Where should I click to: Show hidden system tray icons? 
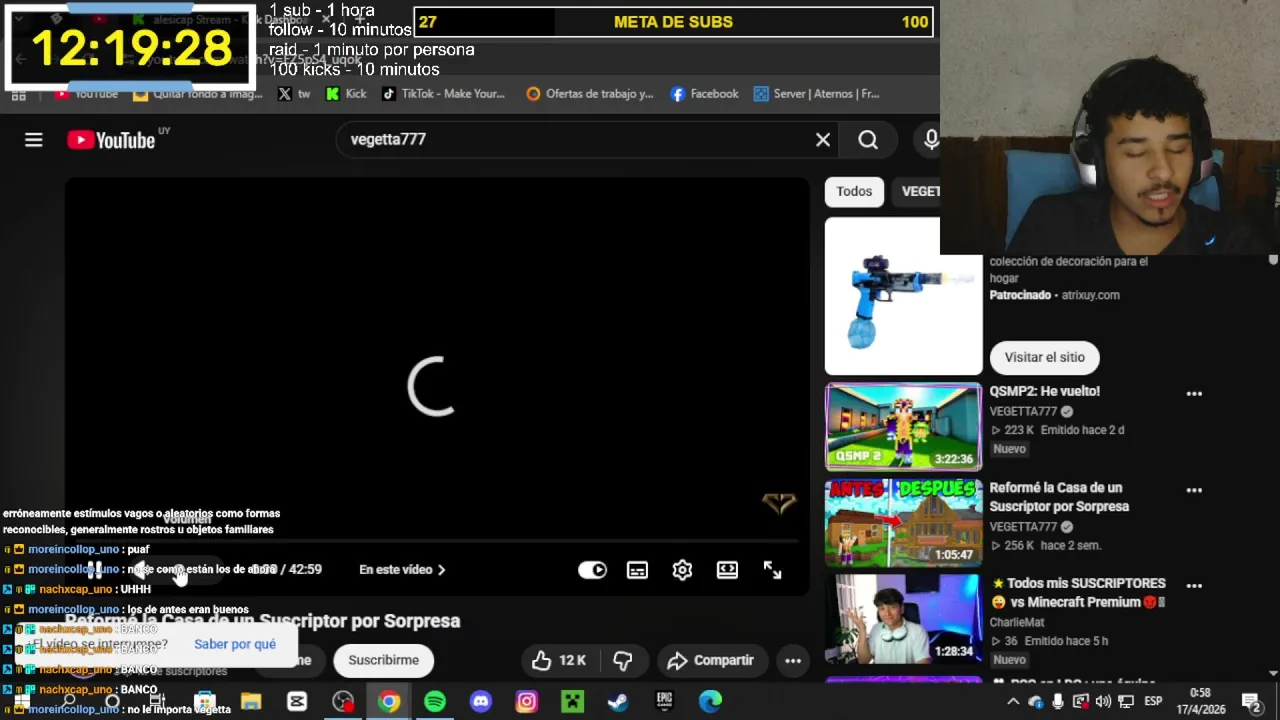[1013, 702]
